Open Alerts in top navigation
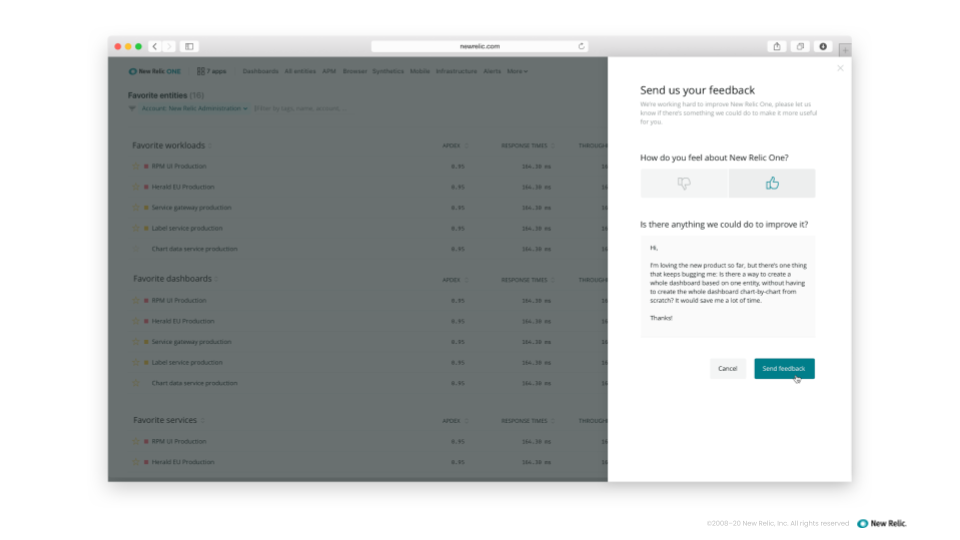Viewport: 960px width, 540px height. [492, 72]
